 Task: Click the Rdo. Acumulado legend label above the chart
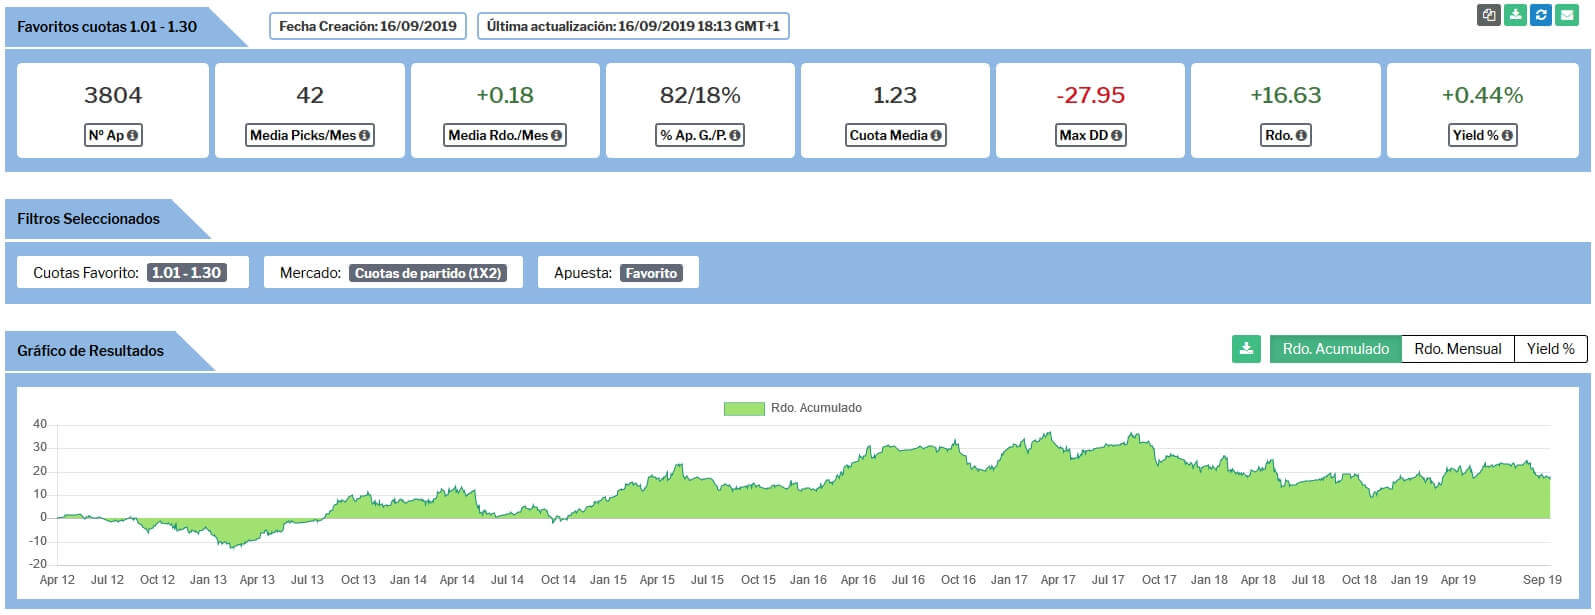(816, 408)
